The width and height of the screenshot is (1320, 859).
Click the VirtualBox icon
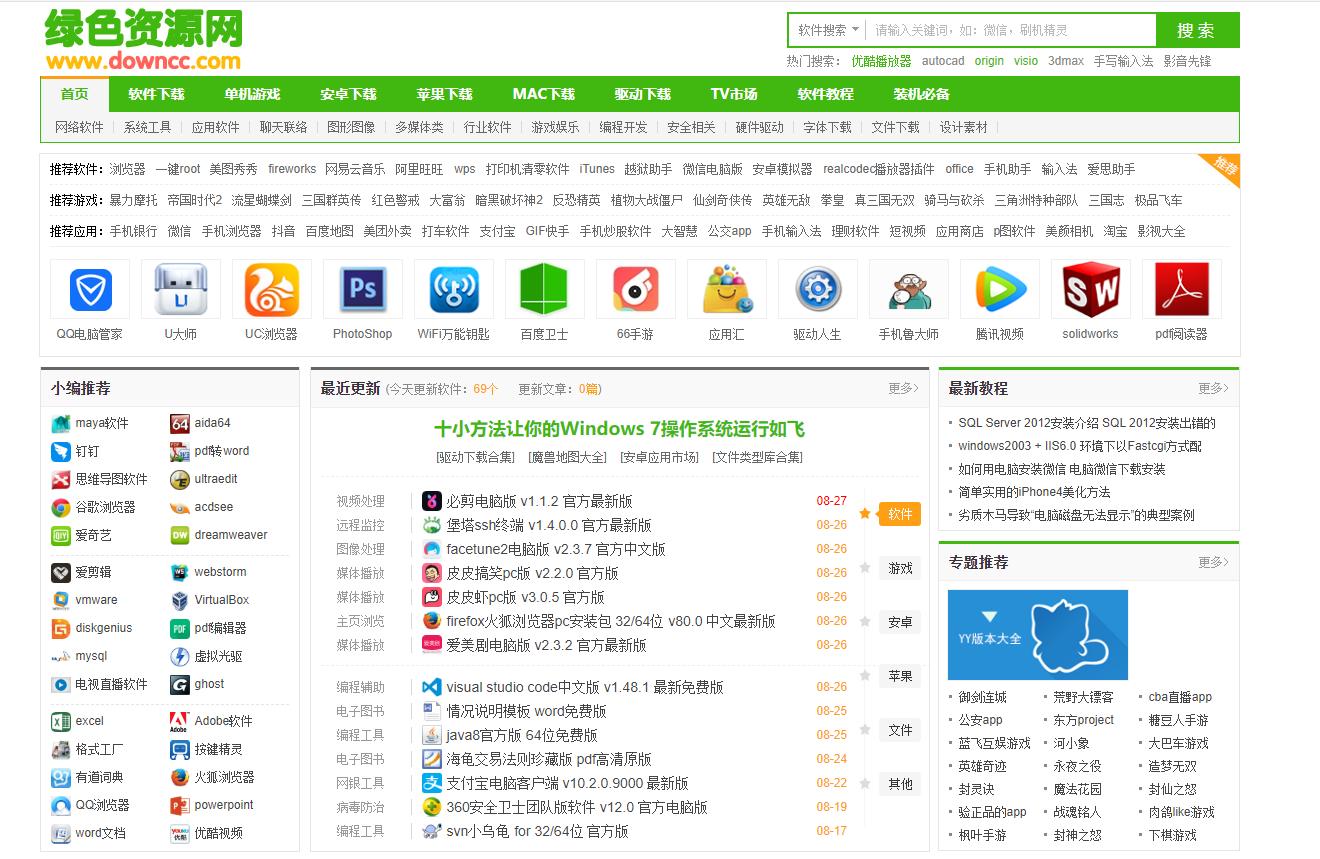(x=180, y=600)
